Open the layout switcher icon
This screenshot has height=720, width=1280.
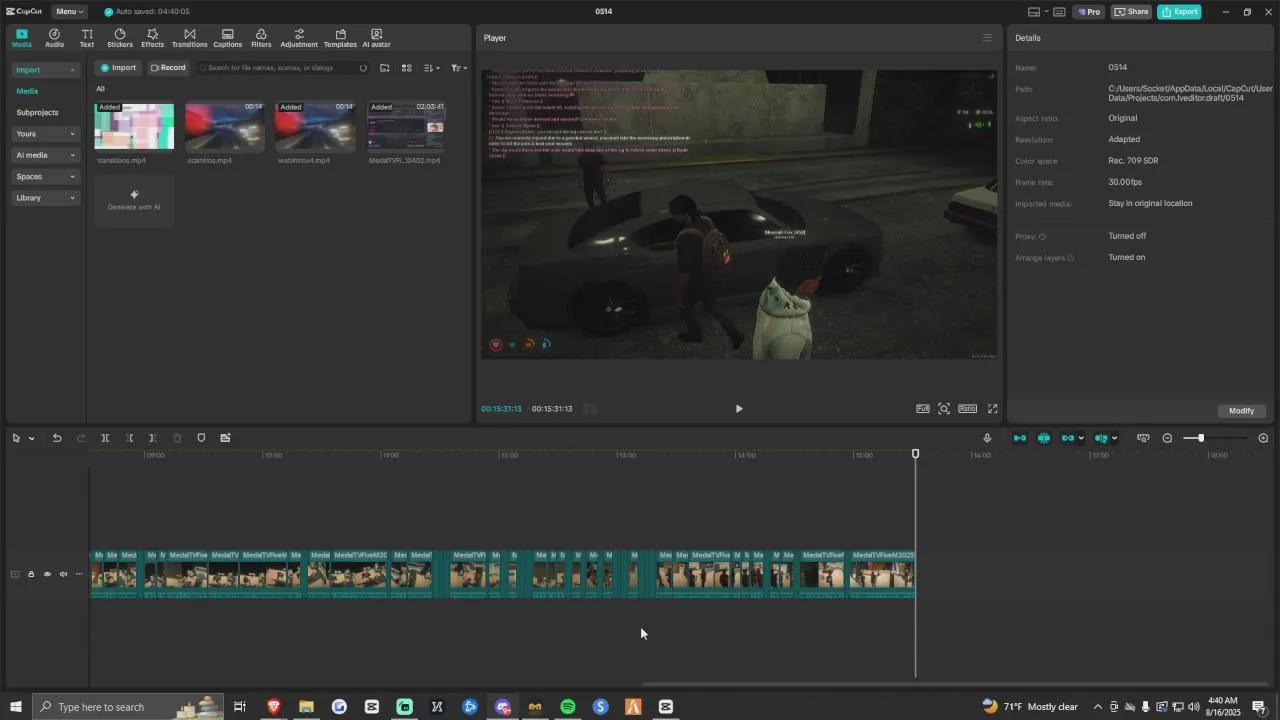(x=1034, y=12)
